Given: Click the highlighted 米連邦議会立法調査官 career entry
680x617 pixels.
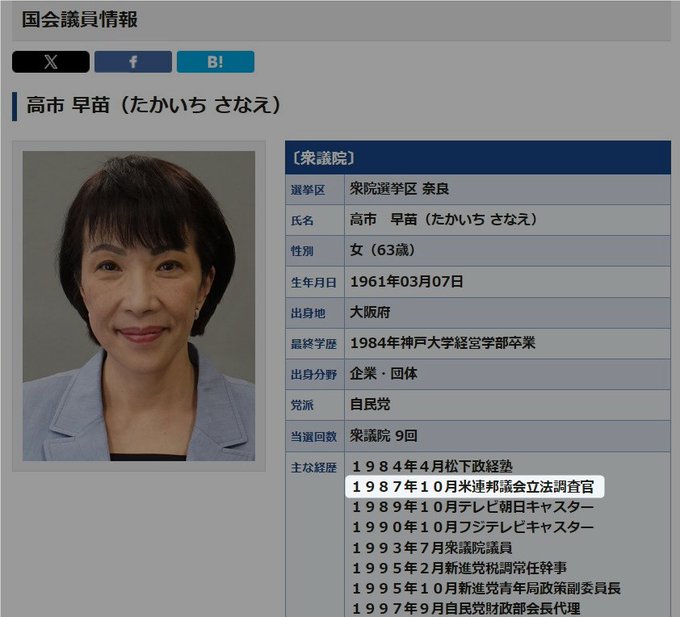Looking at the screenshot, I should coord(473,487).
